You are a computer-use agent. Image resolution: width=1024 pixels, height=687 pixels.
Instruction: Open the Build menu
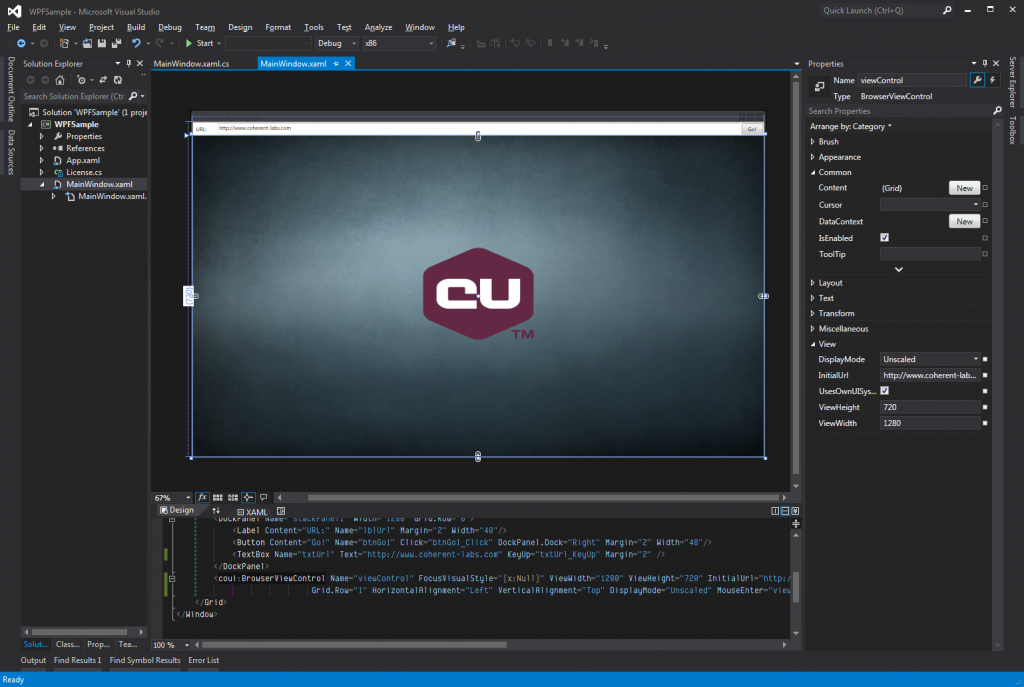click(x=136, y=27)
